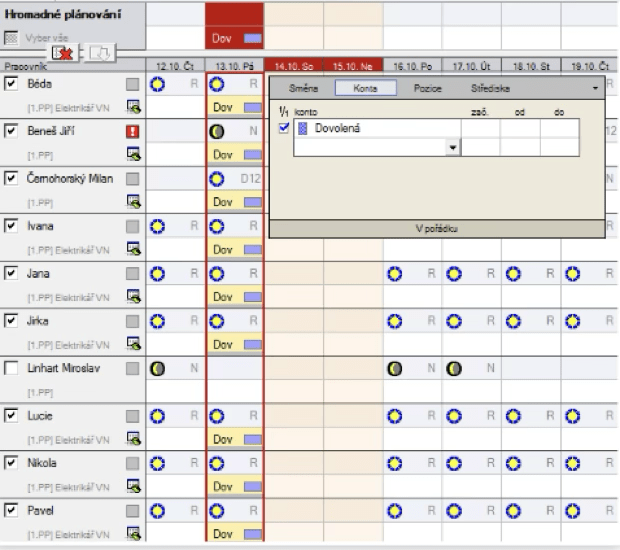Open Jana's plan detail icon
Image resolution: width=620 pixels, height=550 pixels.
pos(134,297)
